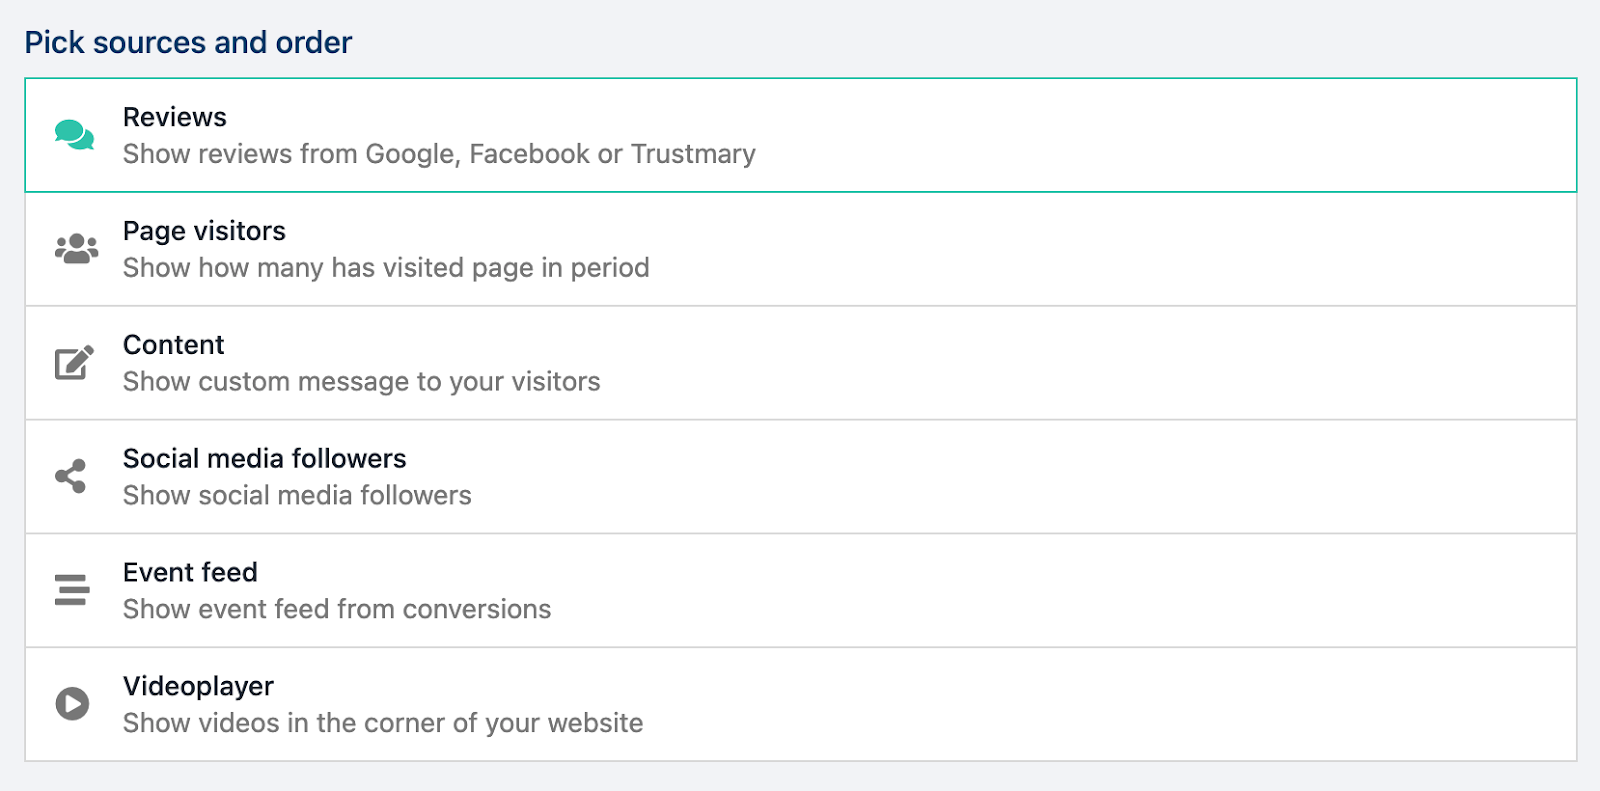Screen dimensions: 1600x791
Task: Click empty area of highlighted Reviews row
Action: coord(1150,135)
